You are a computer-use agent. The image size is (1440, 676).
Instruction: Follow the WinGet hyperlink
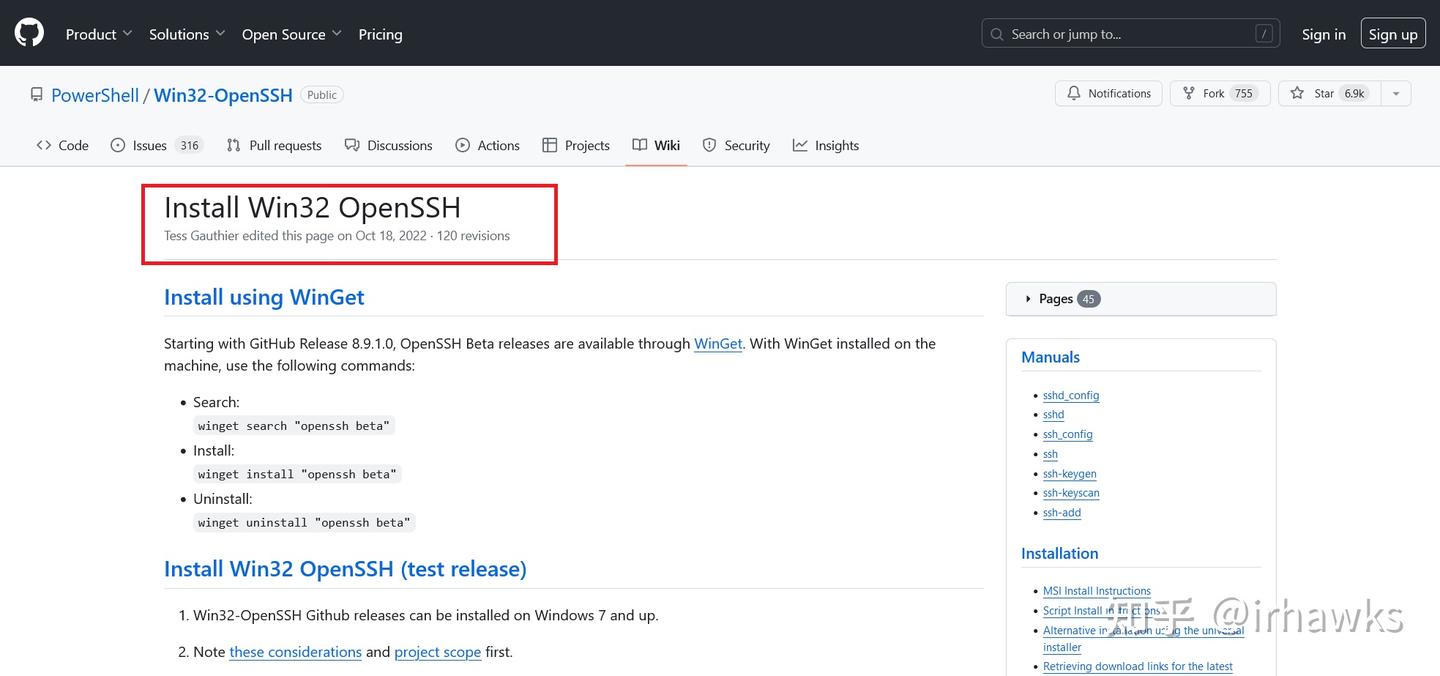[x=718, y=343]
